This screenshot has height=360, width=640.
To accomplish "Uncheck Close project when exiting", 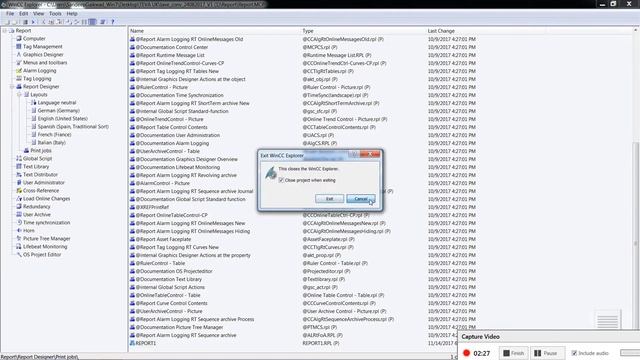I will [x=281, y=180].
